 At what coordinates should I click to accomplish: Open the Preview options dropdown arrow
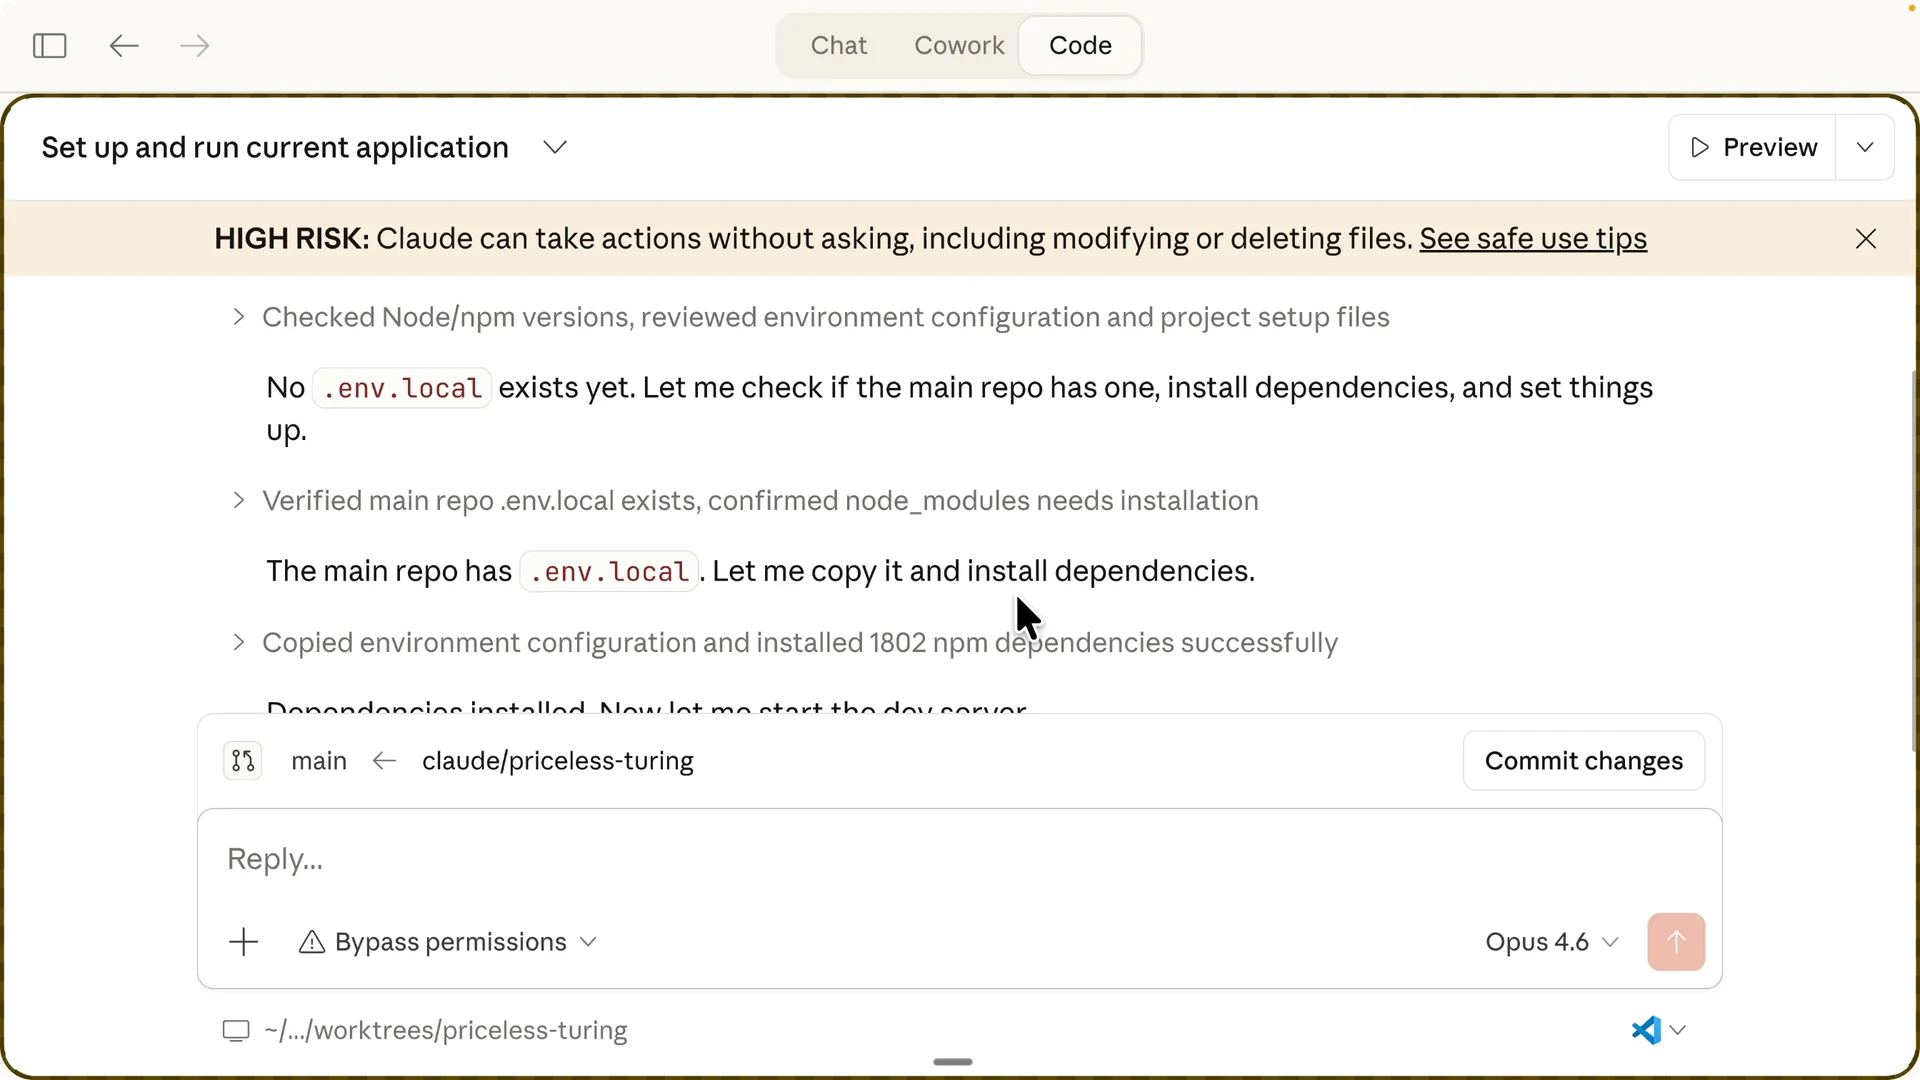click(1865, 148)
